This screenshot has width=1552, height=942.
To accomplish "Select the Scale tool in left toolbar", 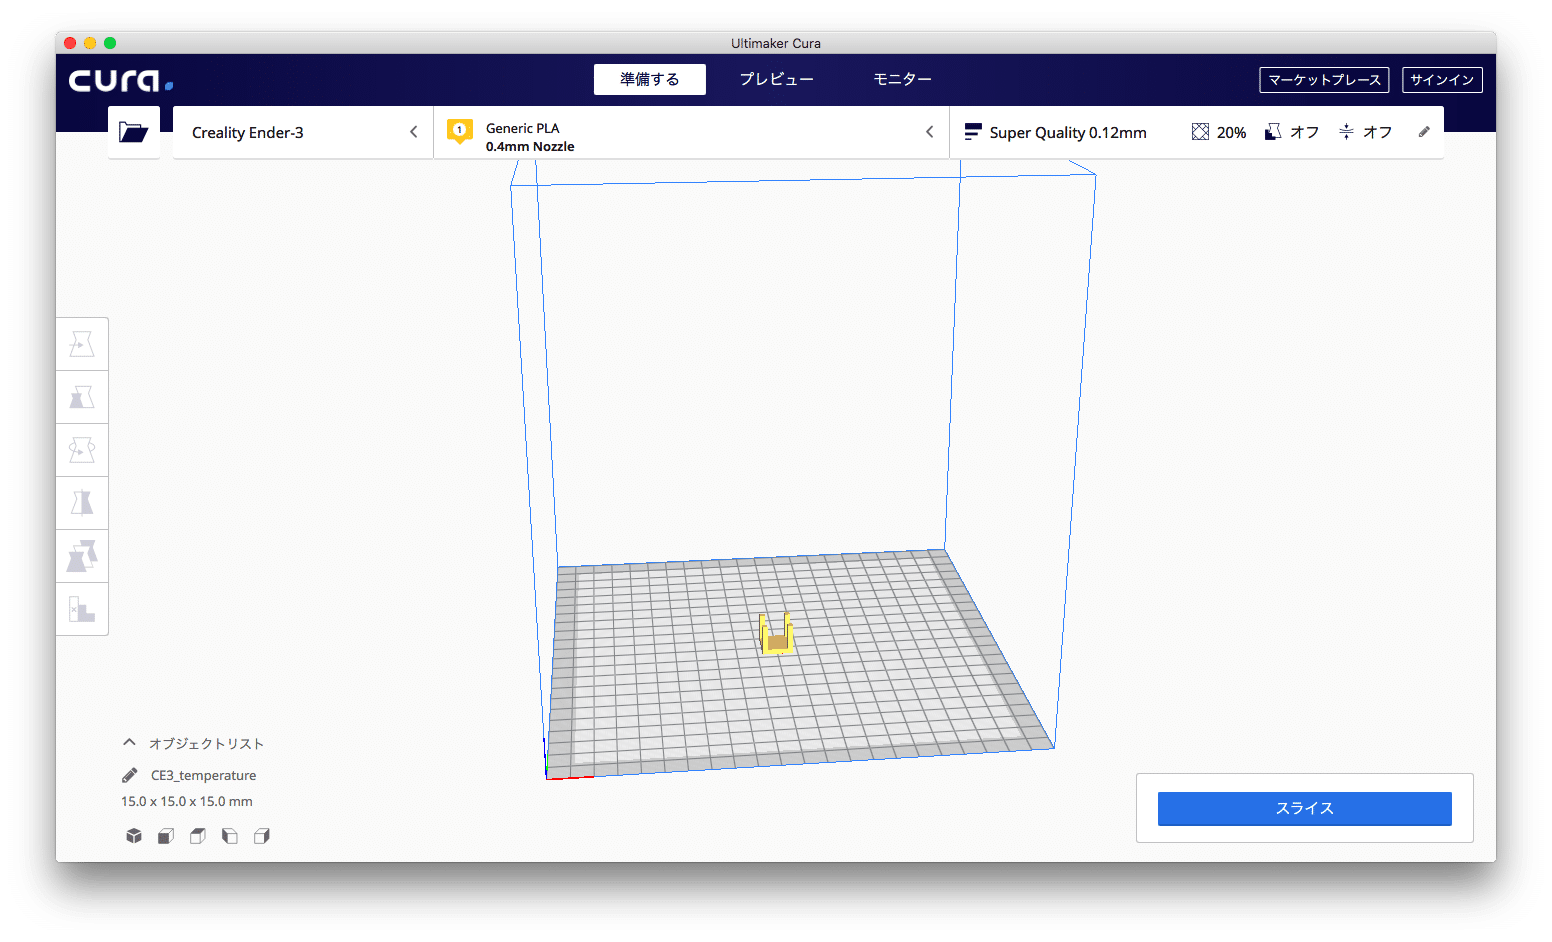I will pyautogui.click(x=82, y=397).
